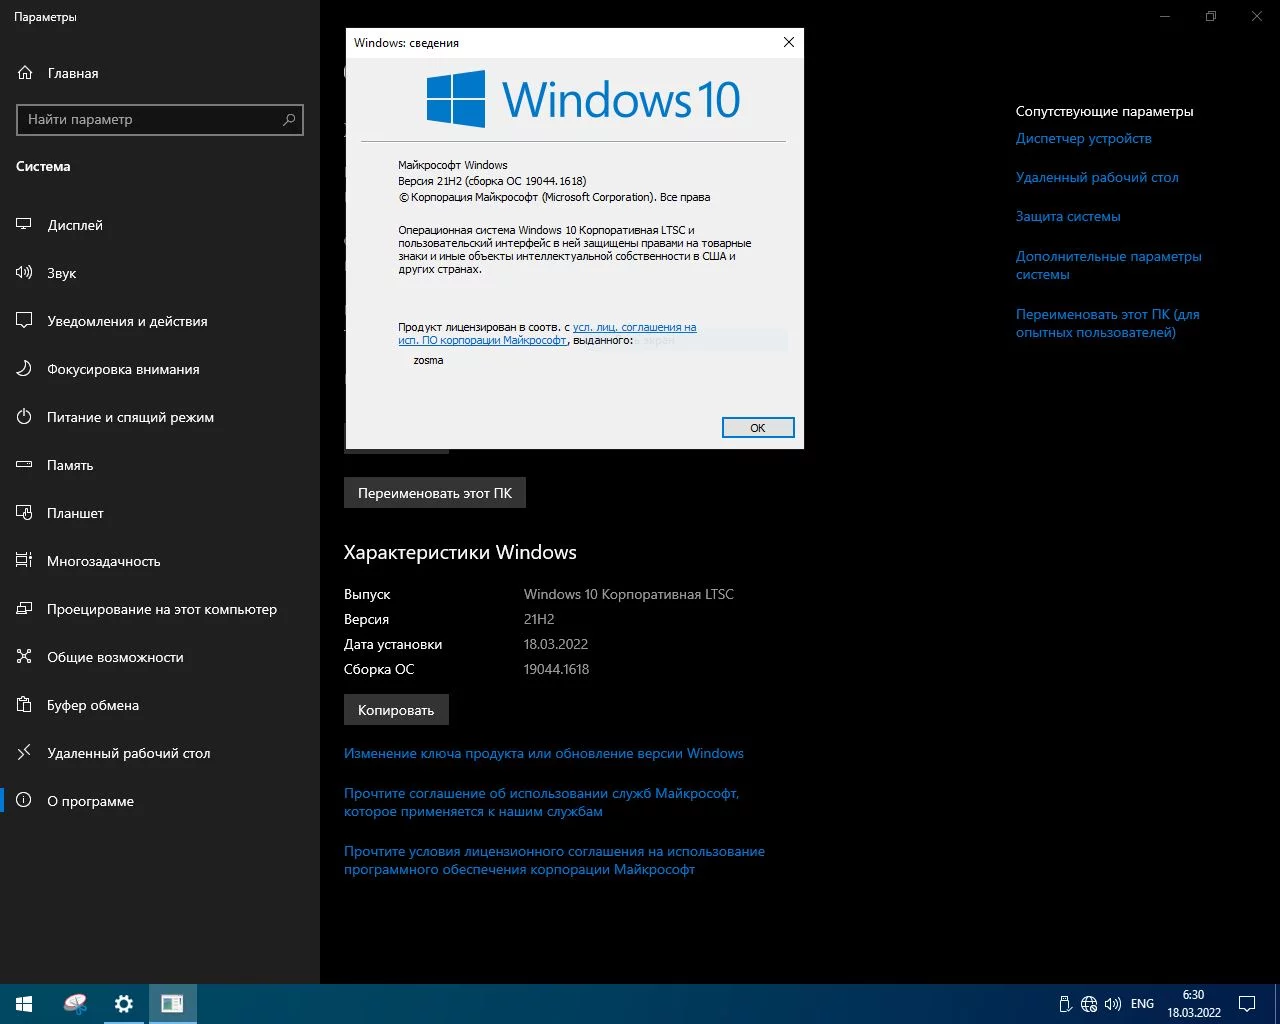This screenshot has height=1024, width=1280.
Task: Select О программе in the sidebar
Action: (x=160, y=801)
